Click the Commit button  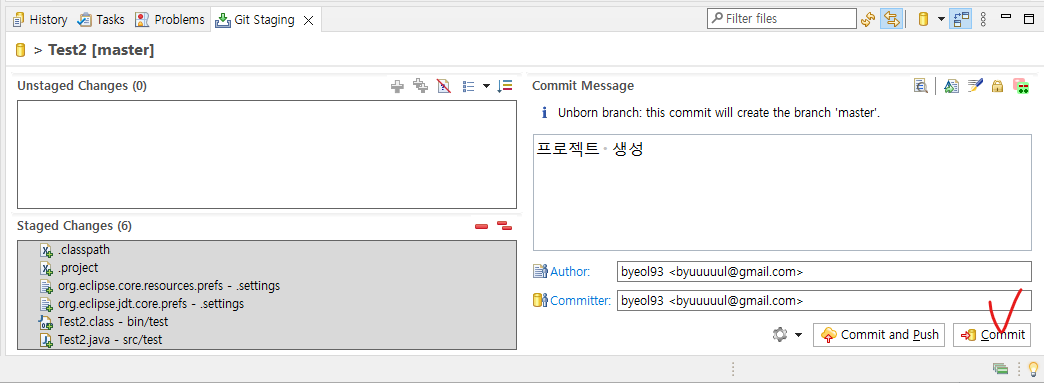pyautogui.click(x=992, y=335)
